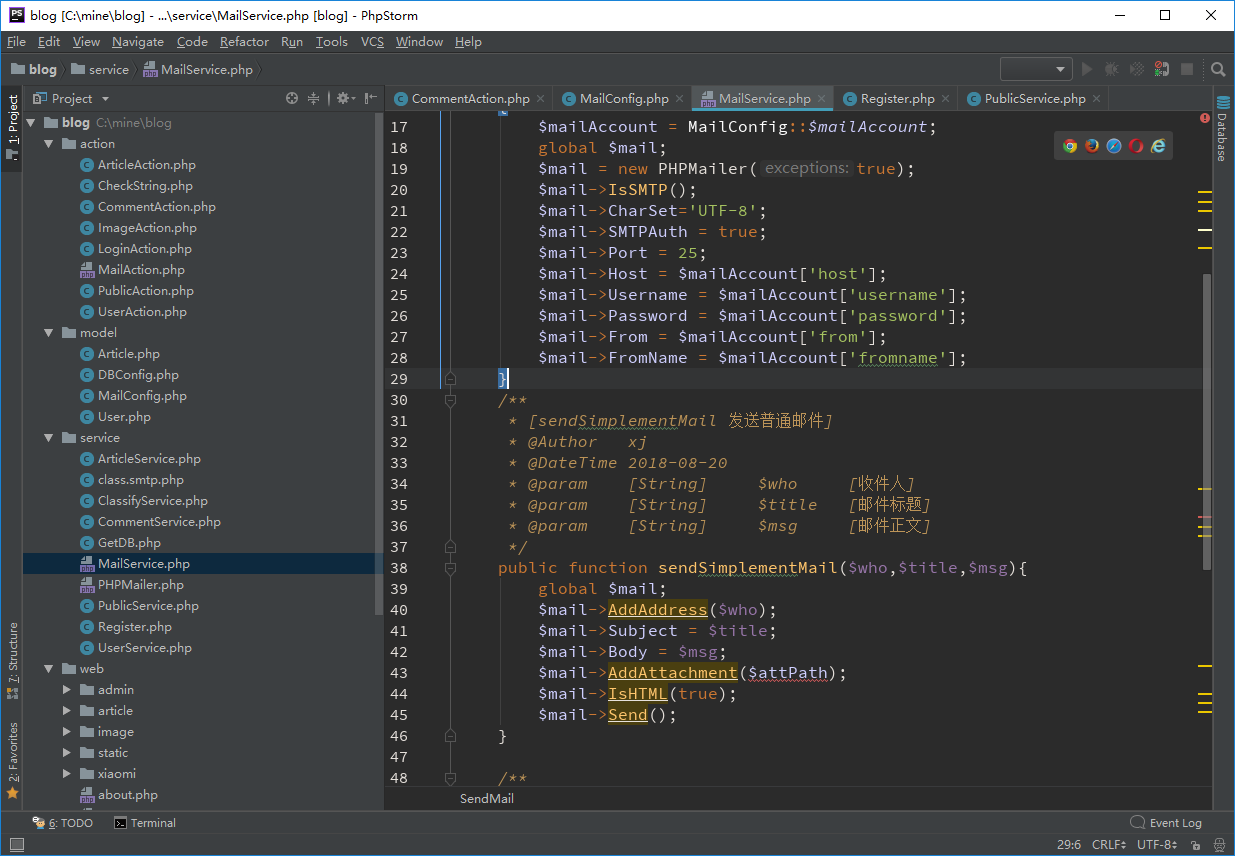Screen dimensions: 1235x856
Task: Open the Structure tool window
Action: pyautogui.click(x=13, y=660)
